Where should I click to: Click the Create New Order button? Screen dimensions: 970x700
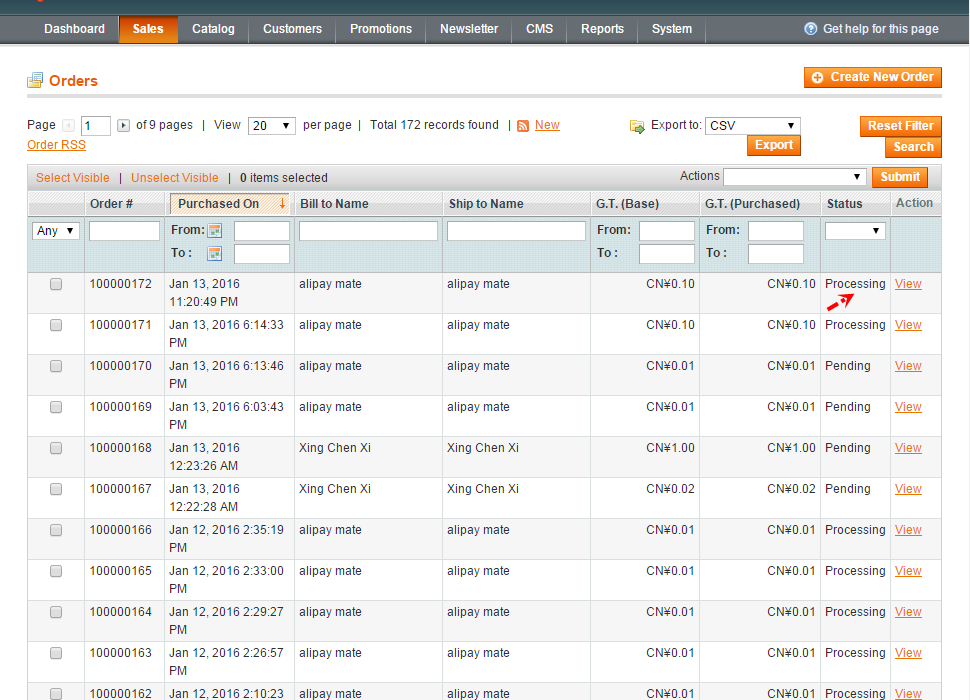point(872,77)
